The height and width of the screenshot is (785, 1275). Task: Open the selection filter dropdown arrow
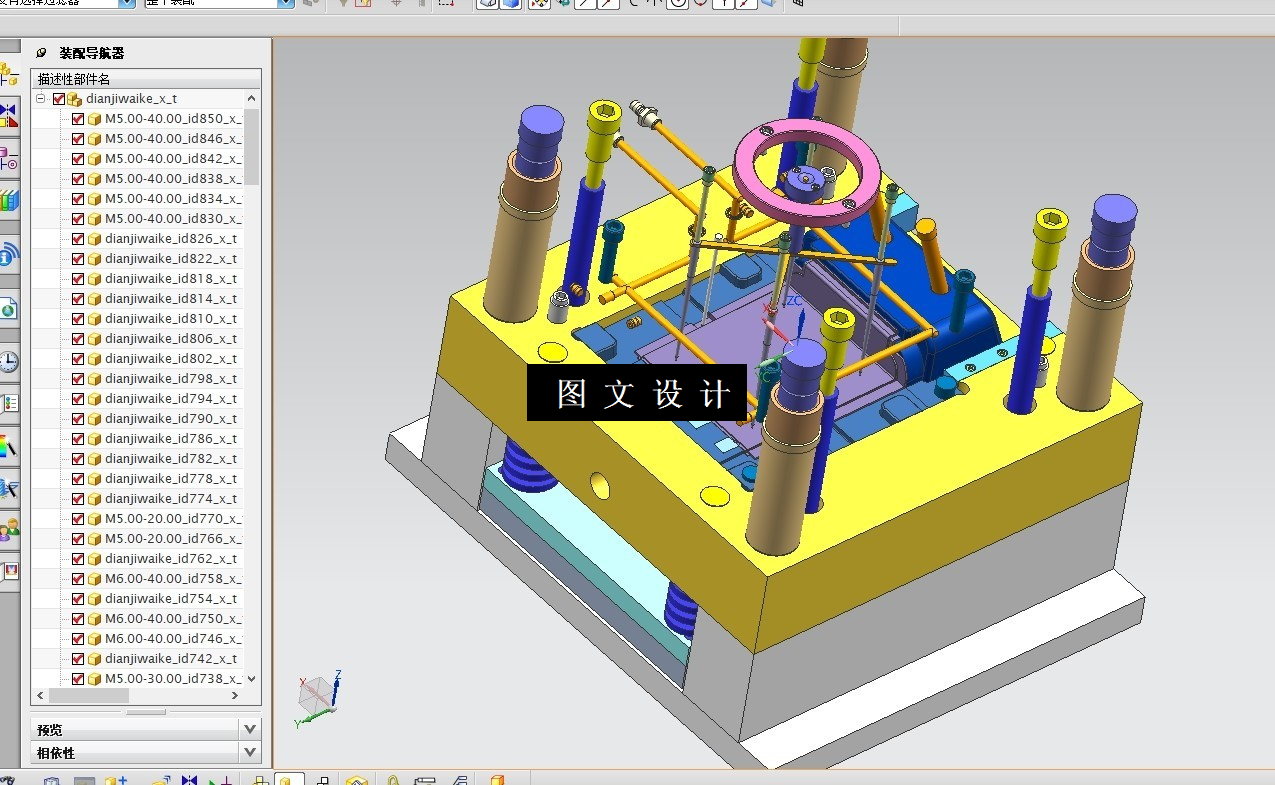click(x=127, y=3)
